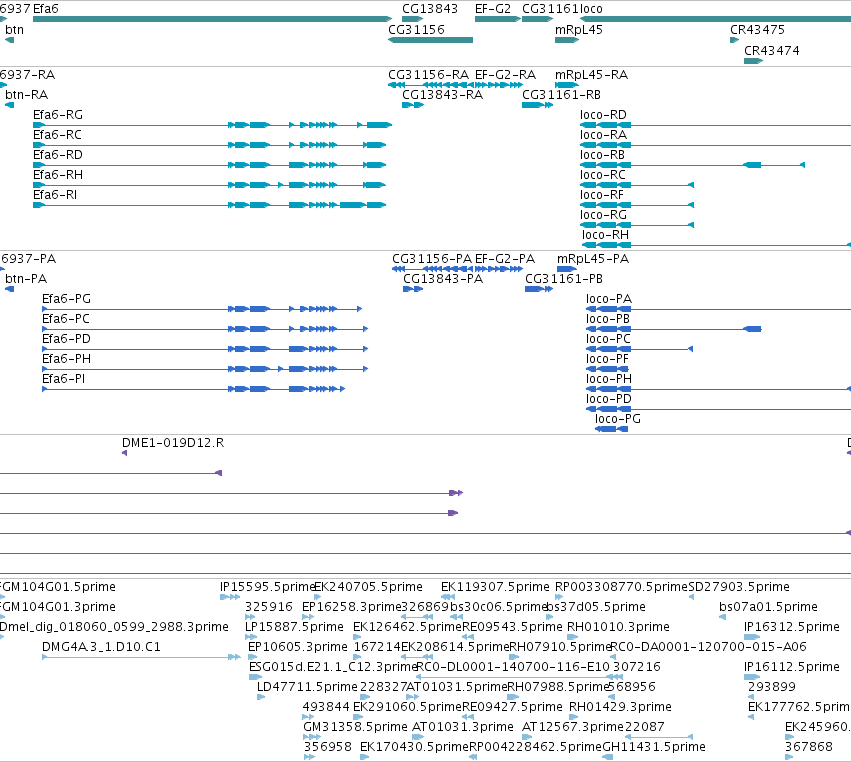Select the CG31156 gene label
Screen dimensions: 851x762
(416, 29)
